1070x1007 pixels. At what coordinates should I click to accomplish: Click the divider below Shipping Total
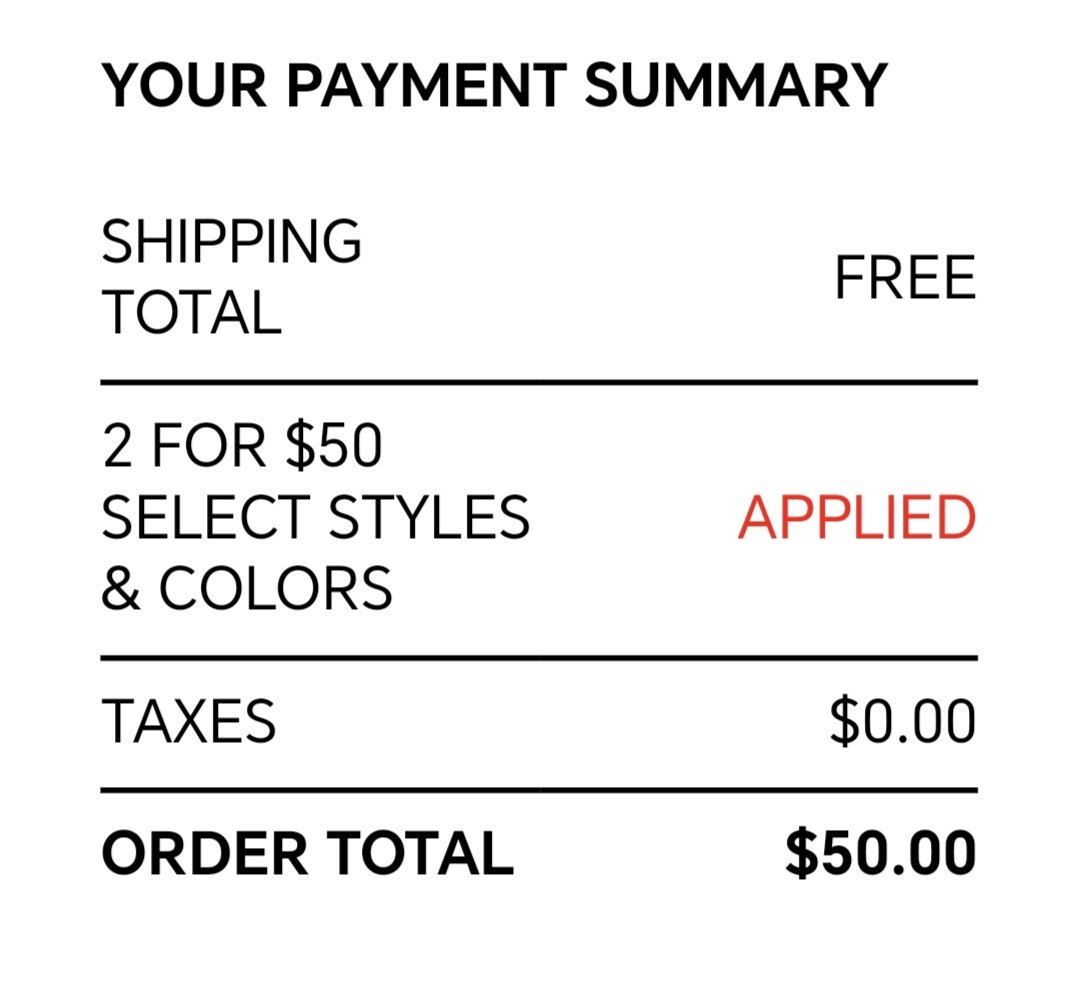(x=539, y=382)
